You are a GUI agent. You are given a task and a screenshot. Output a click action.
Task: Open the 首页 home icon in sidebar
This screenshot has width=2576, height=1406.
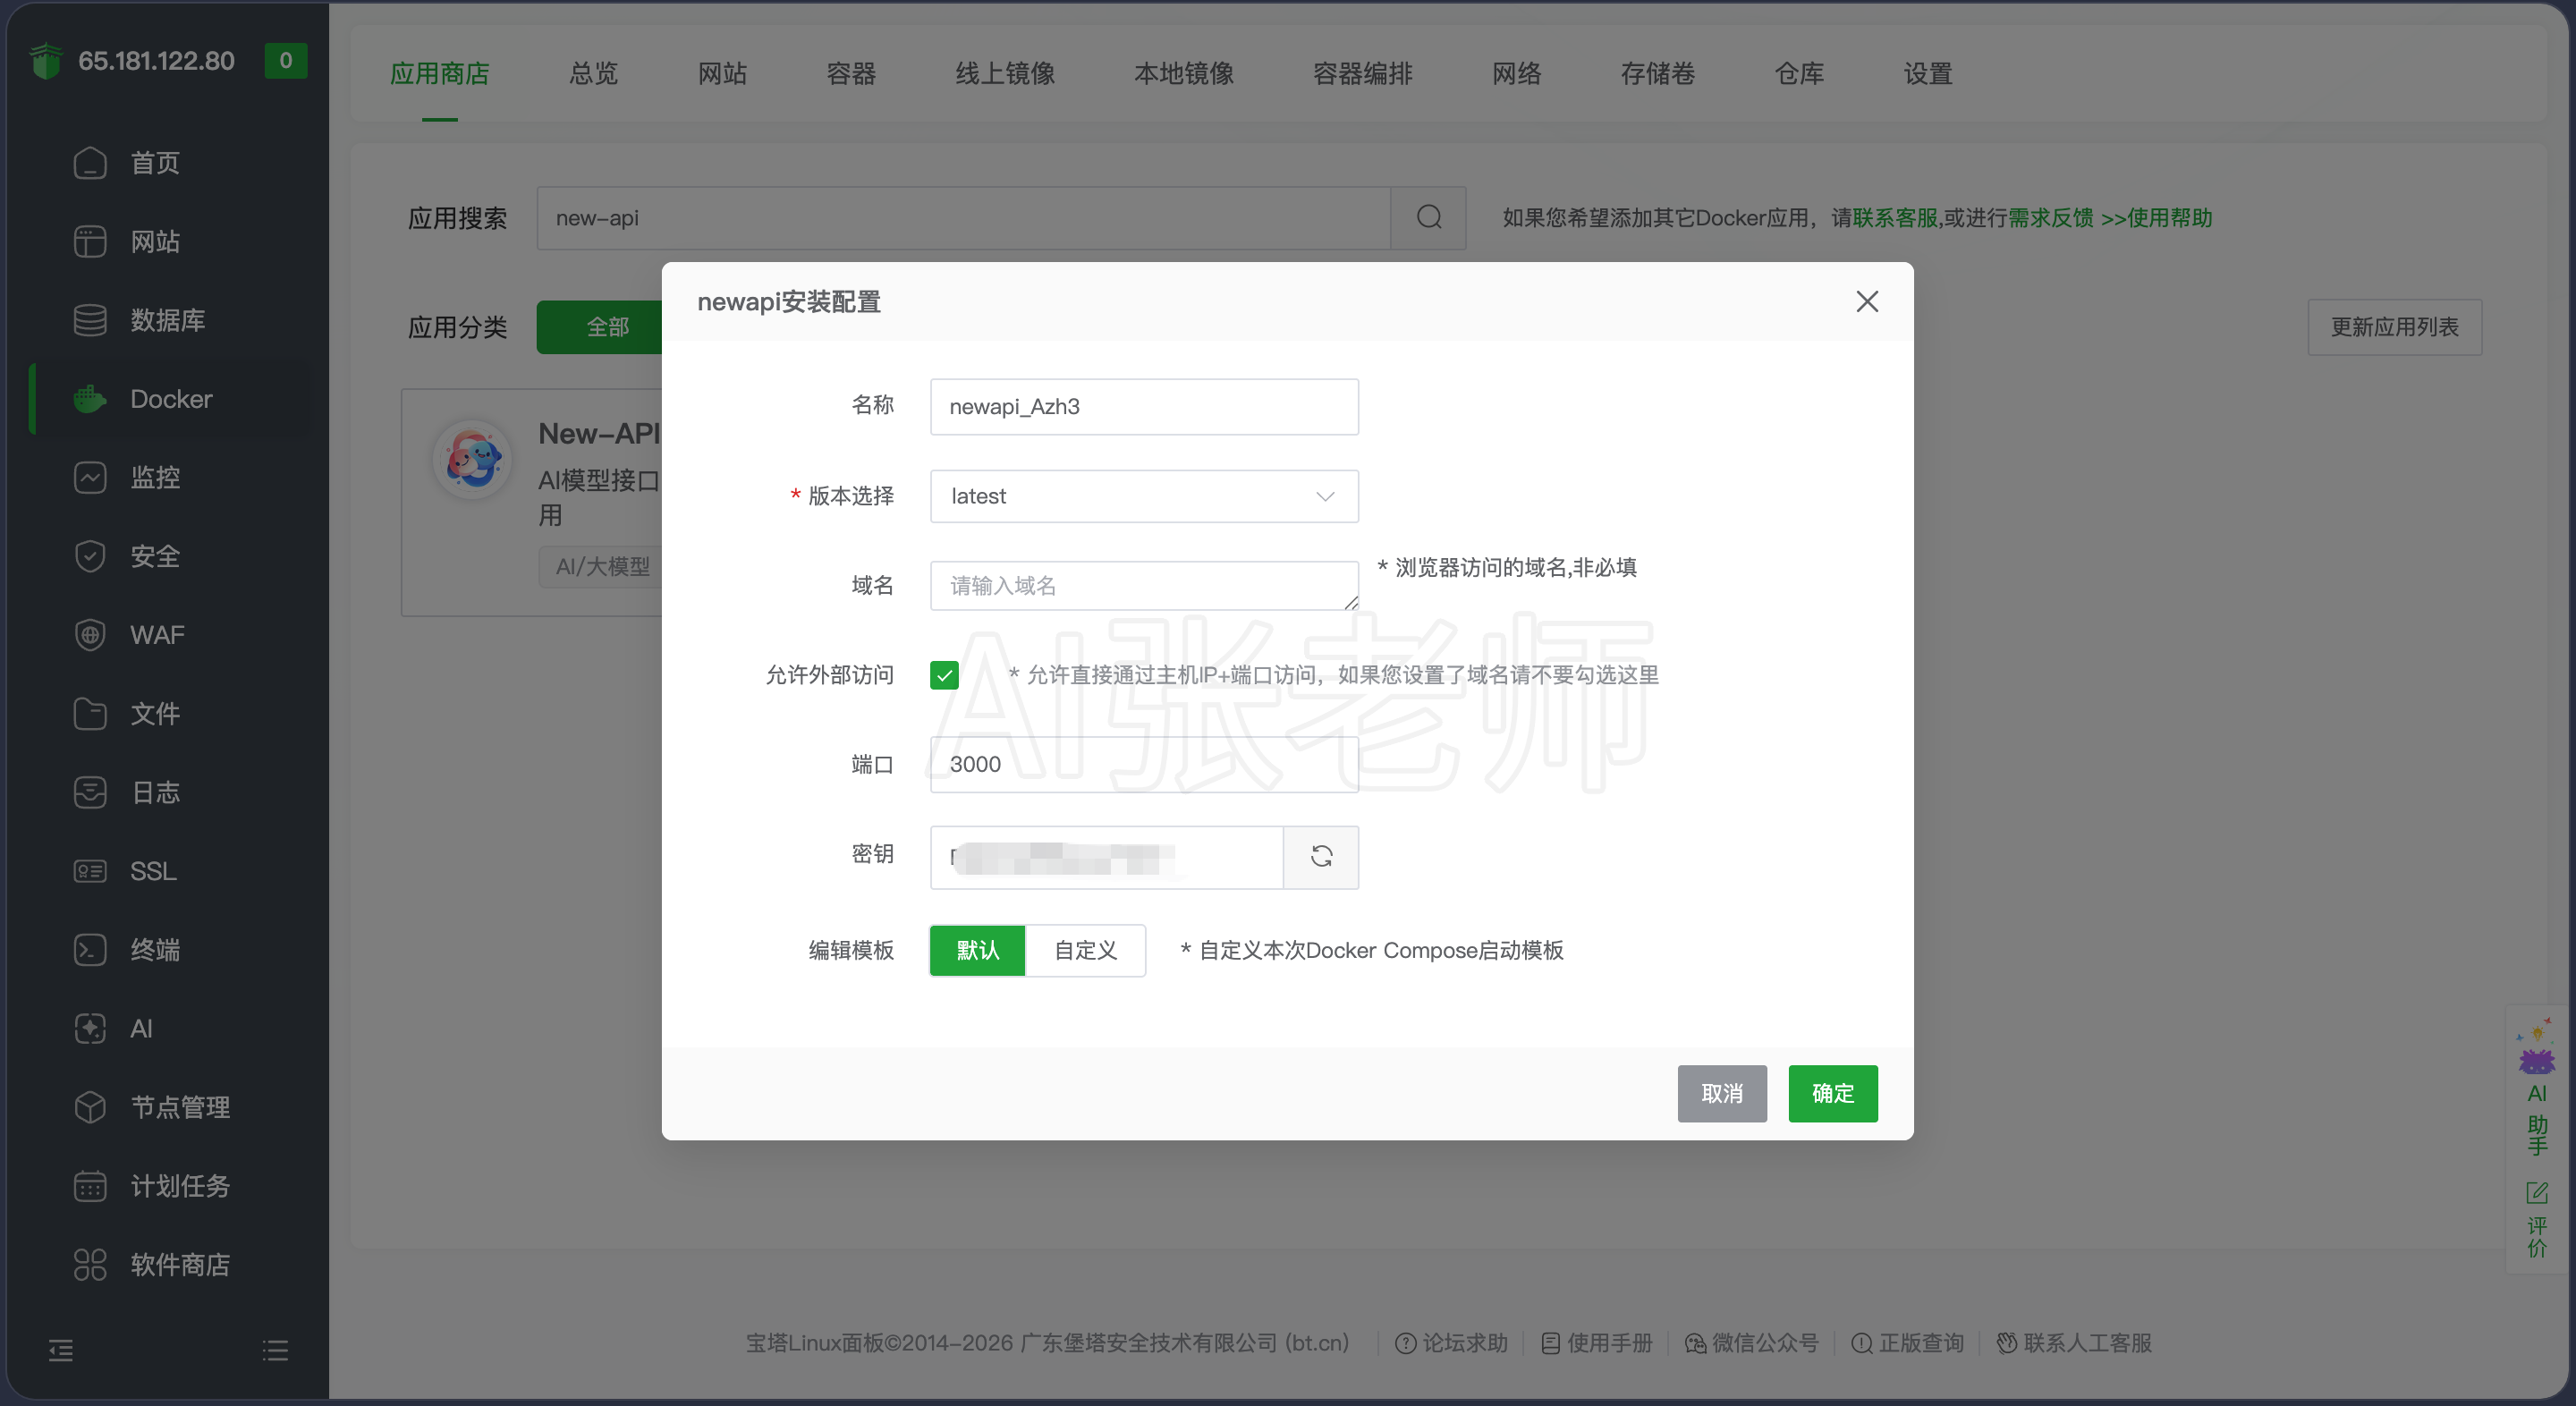(90, 163)
